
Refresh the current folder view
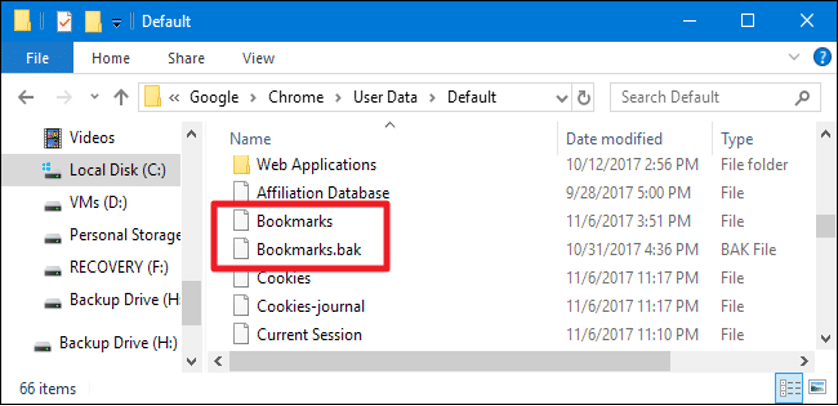(586, 98)
